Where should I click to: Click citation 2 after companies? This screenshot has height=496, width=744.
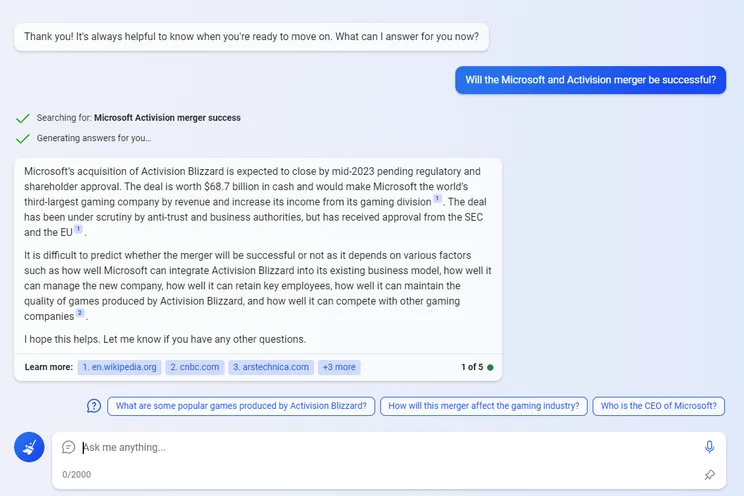point(80,313)
